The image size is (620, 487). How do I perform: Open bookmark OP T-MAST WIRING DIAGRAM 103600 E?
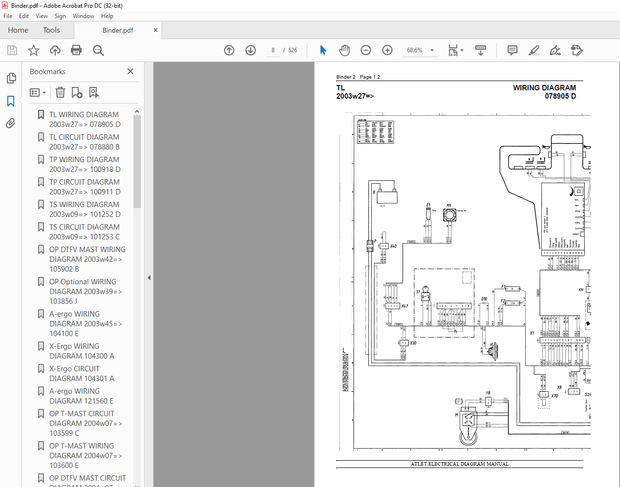(85, 455)
